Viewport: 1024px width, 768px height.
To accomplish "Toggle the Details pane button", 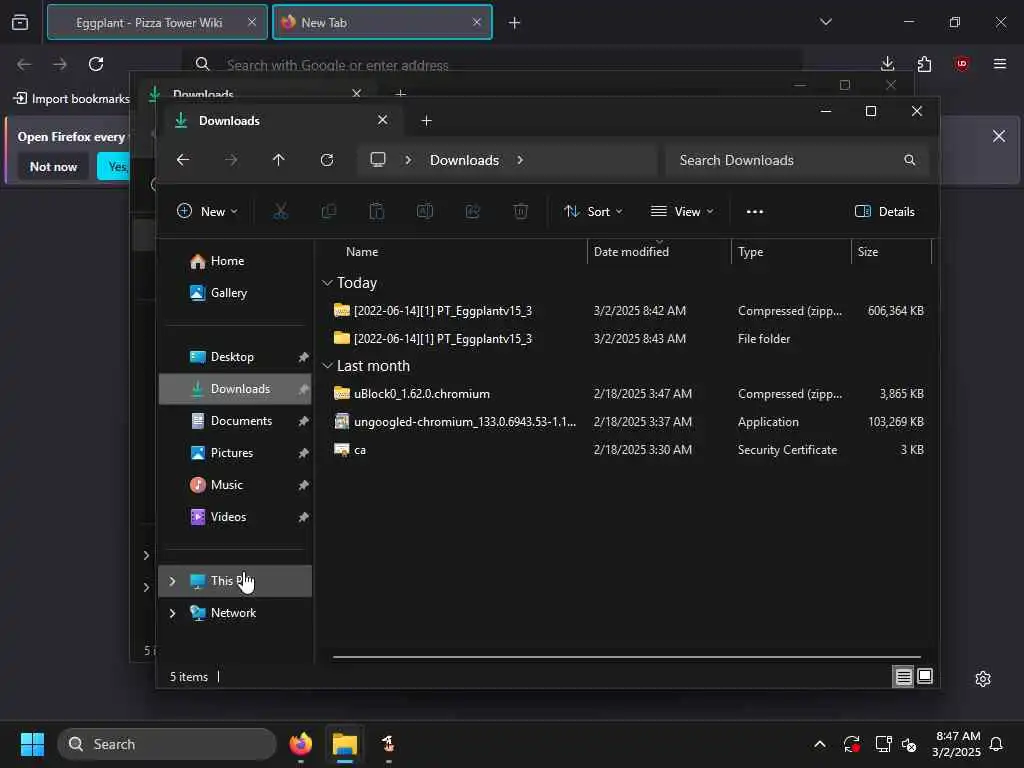I will click(885, 212).
